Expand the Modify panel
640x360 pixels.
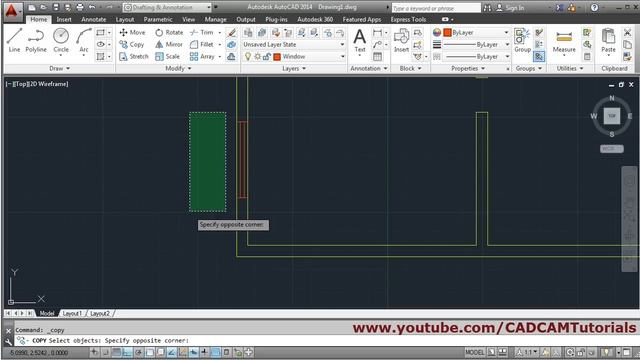[x=178, y=69]
